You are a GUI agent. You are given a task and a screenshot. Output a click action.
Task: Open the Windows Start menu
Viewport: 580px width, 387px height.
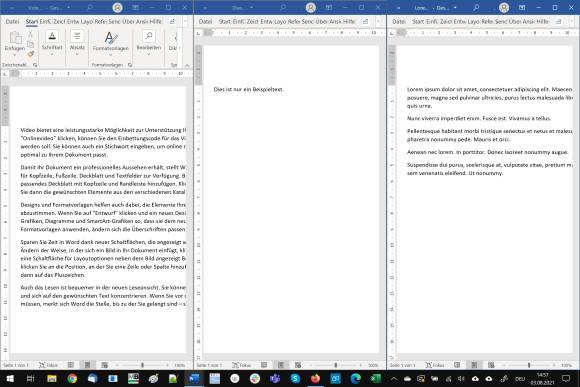click(10, 378)
